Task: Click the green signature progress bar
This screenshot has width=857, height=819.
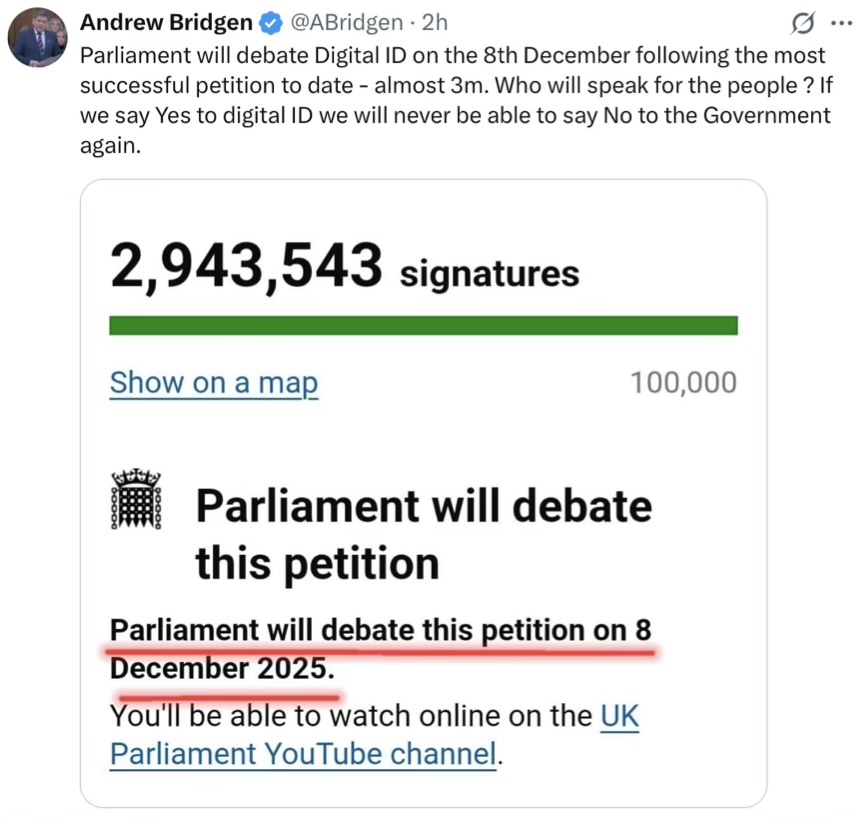Action: pos(423,325)
